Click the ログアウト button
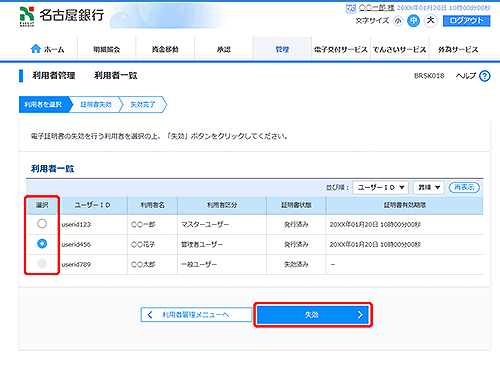Viewport: 500px width, 369px height. (466, 21)
